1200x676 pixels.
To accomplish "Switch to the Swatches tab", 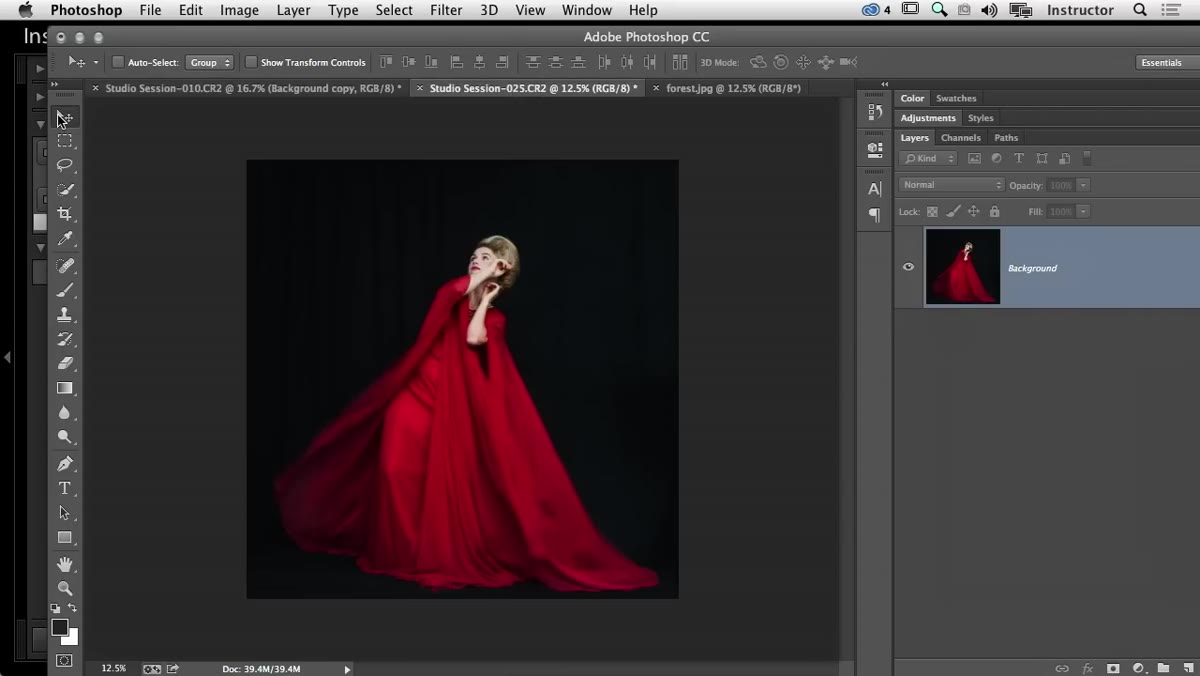I will [956, 98].
